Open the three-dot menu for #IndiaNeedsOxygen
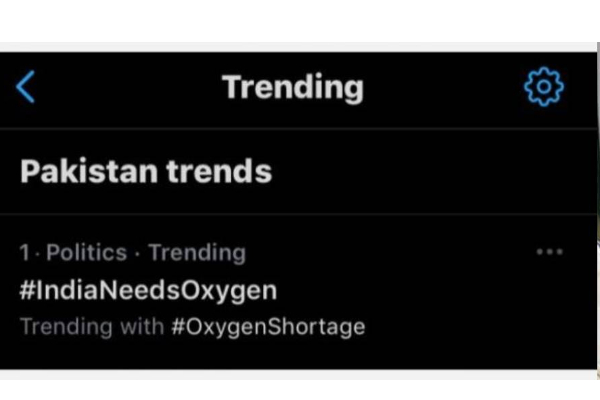 pos(549,252)
